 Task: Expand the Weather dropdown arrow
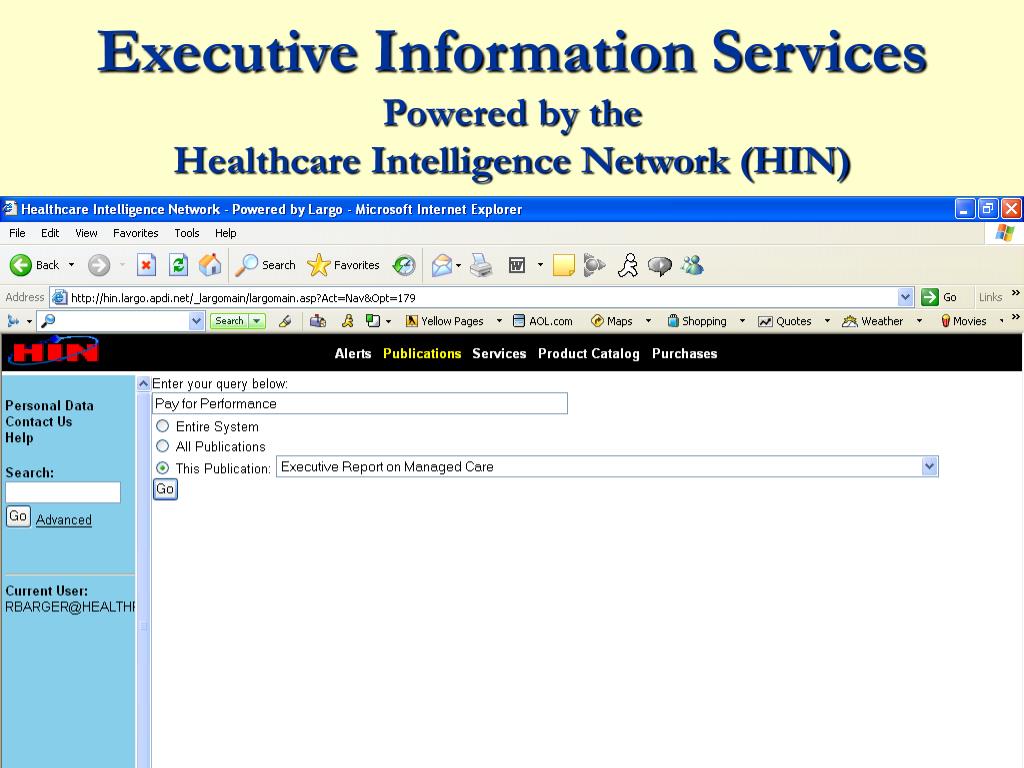(919, 321)
